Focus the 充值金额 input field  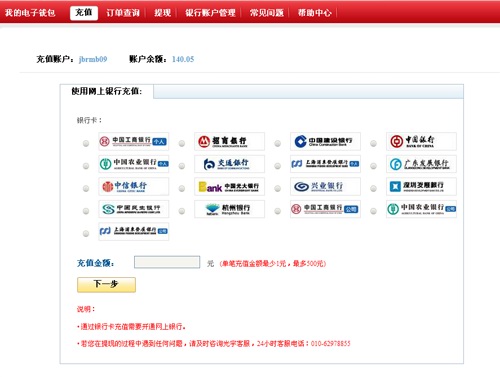tap(167, 262)
